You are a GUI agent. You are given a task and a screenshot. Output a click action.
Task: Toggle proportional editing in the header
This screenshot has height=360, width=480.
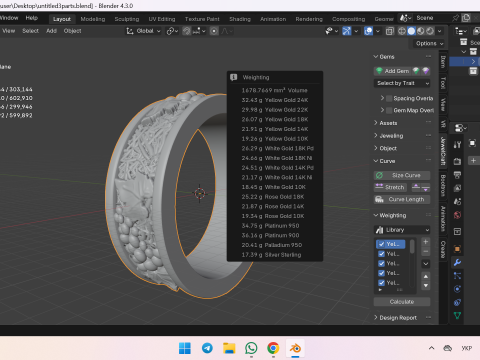tap(214, 31)
